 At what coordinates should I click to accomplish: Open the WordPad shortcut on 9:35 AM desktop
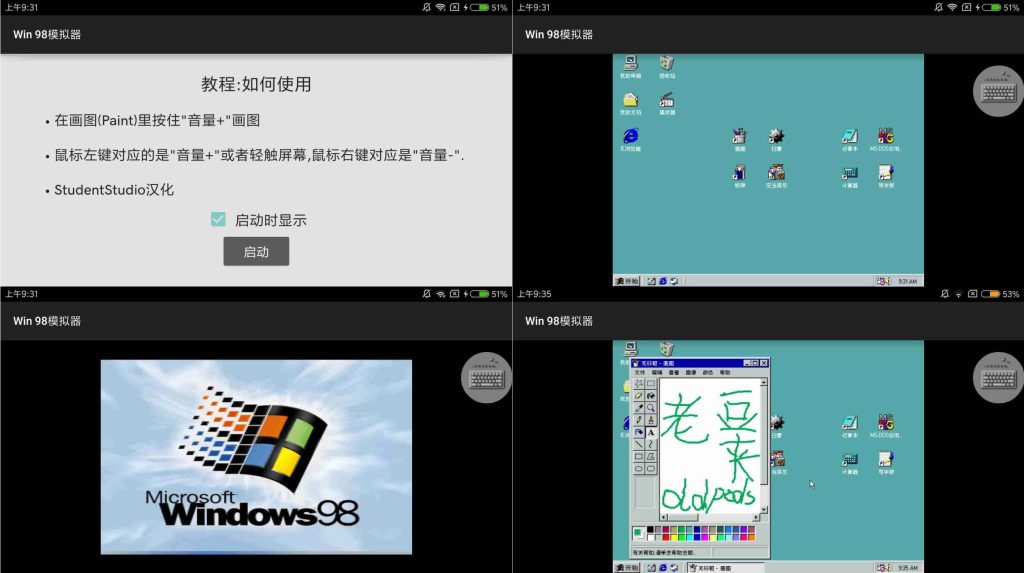point(886,462)
